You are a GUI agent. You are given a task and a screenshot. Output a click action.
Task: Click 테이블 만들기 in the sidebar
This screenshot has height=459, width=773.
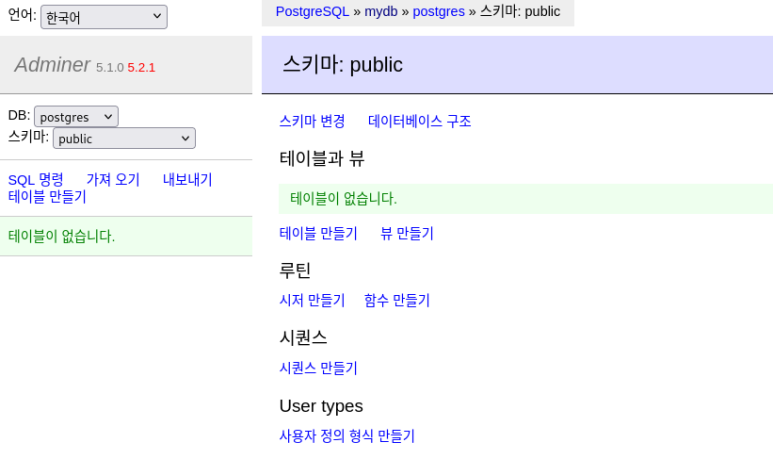pyautogui.click(x=47, y=197)
